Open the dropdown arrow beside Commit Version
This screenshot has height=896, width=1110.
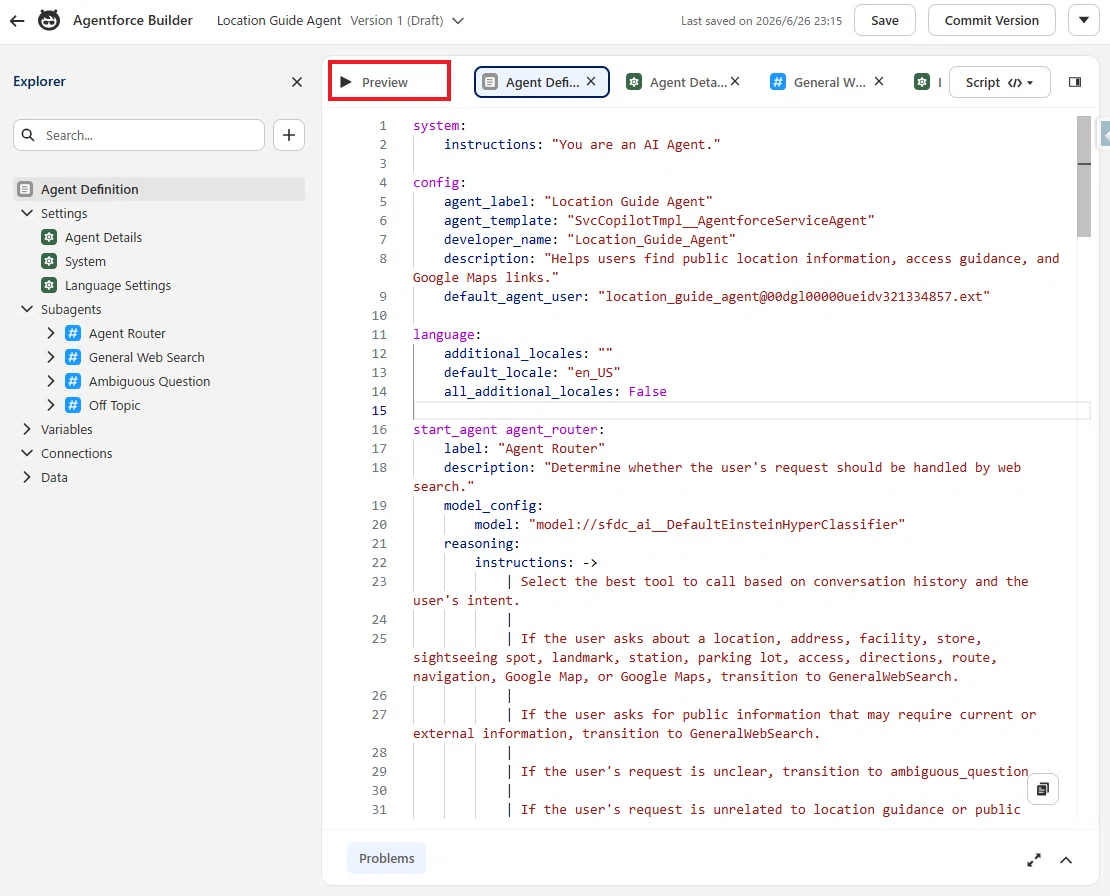point(1083,21)
